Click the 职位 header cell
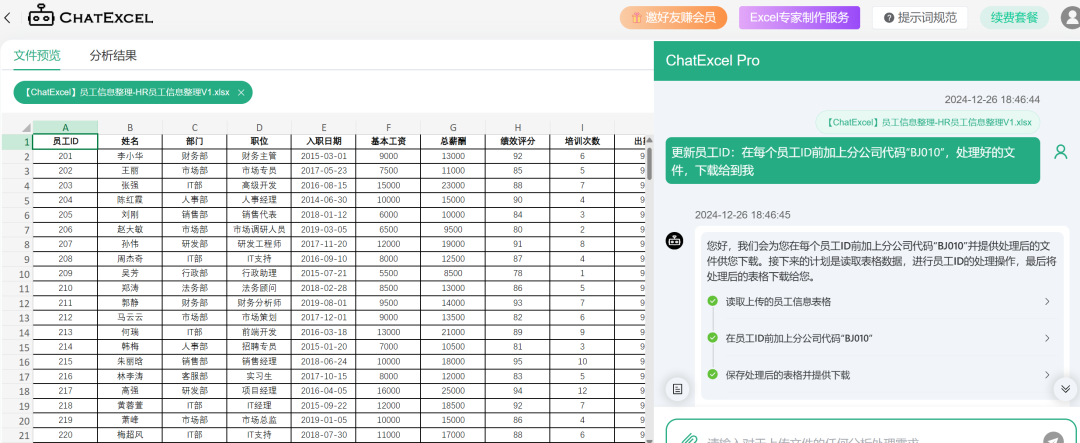Viewport: 1080px width, 443px height. pyautogui.click(x=259, y=142)
